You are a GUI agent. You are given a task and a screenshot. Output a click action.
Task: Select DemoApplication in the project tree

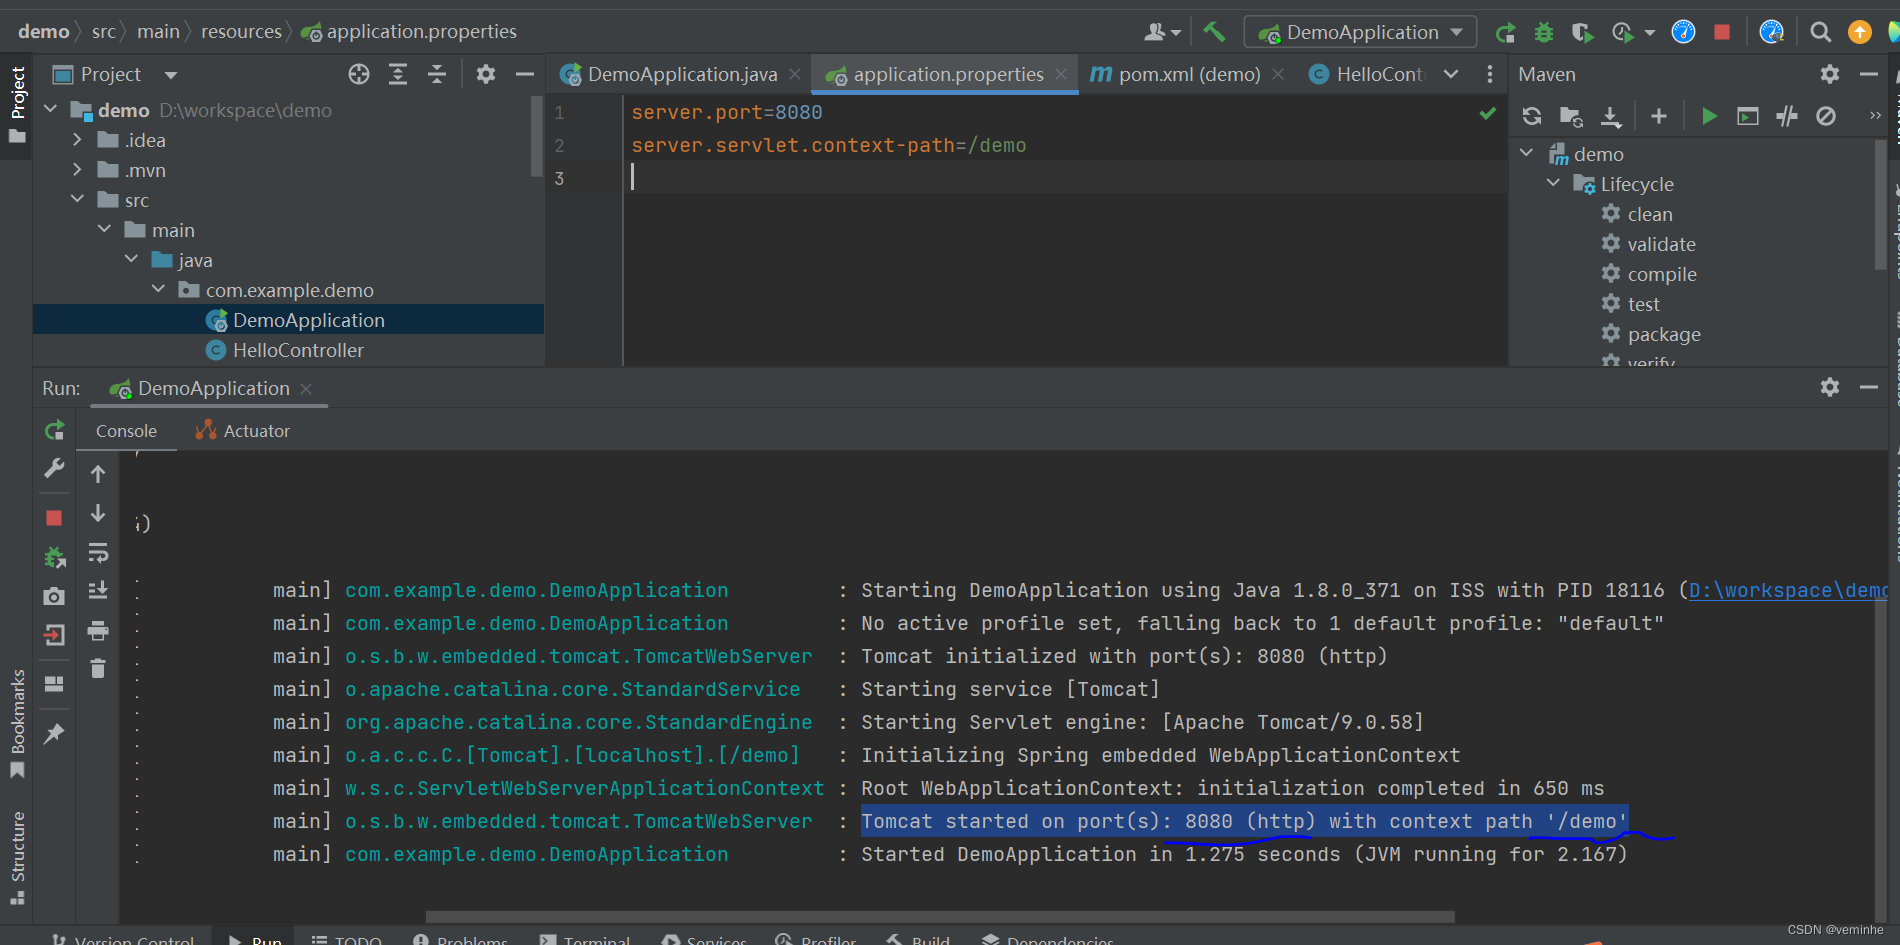pyautogui.click(x=288, y=320)
